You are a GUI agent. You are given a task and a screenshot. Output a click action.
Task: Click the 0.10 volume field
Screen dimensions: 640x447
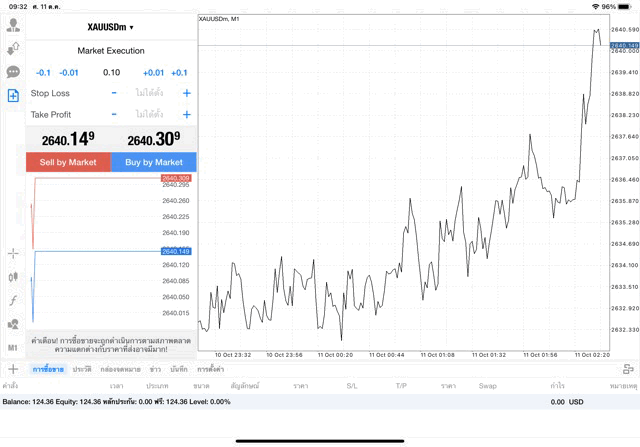pyautogui.click(x=111, y=73)
